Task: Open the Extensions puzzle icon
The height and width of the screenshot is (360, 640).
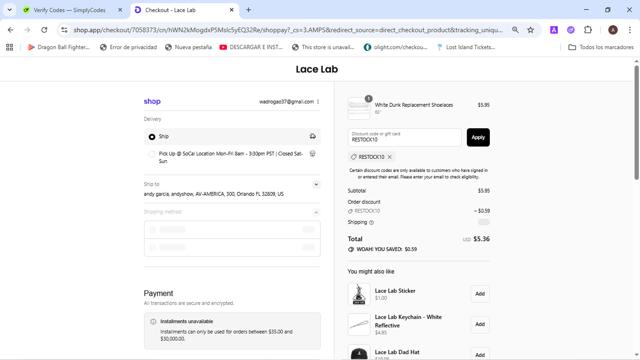Action: [588, 30]
